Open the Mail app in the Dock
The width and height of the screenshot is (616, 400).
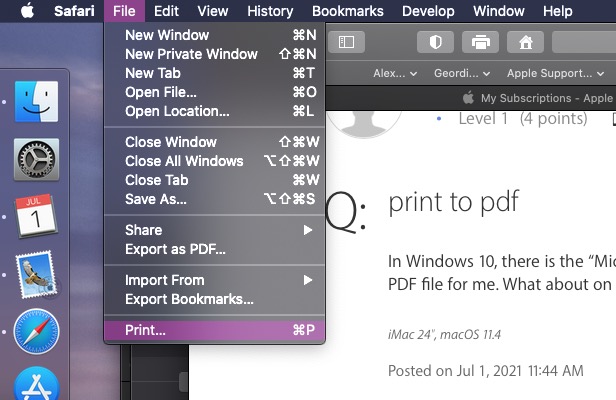tap(37, 274)
